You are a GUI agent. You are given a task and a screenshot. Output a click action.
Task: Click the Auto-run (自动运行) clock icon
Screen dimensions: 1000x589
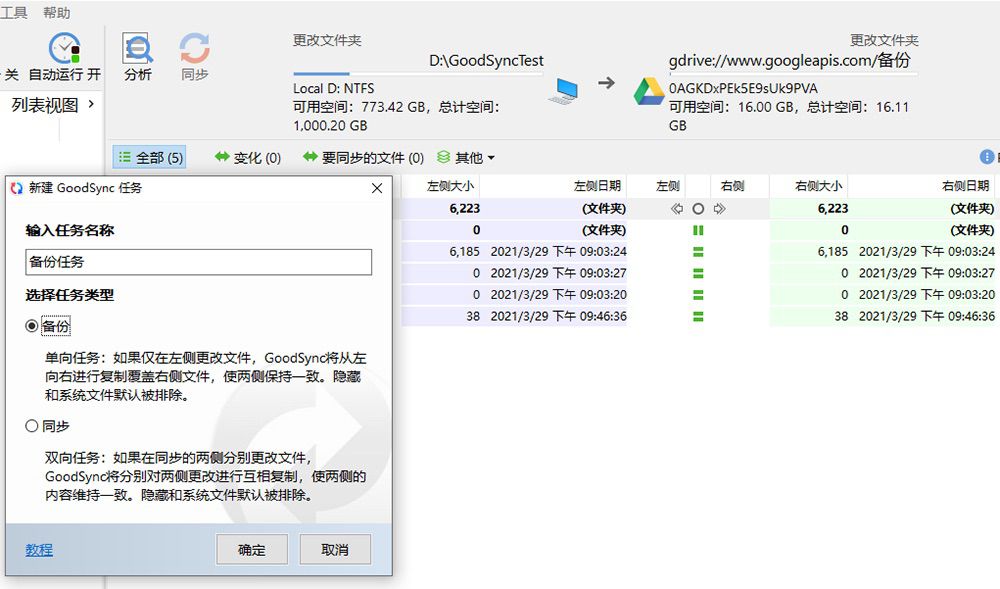point(65,48)
